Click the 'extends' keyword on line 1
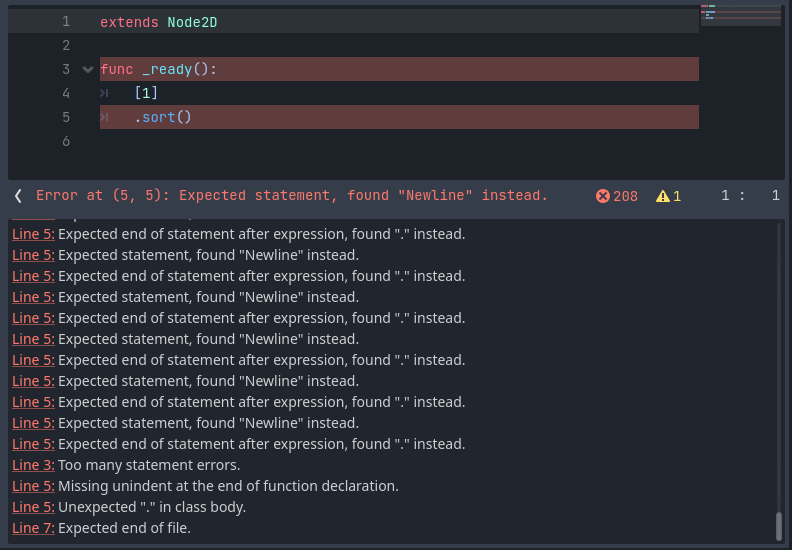This screenshot has height=550, width=792. (x=129, y=22)
